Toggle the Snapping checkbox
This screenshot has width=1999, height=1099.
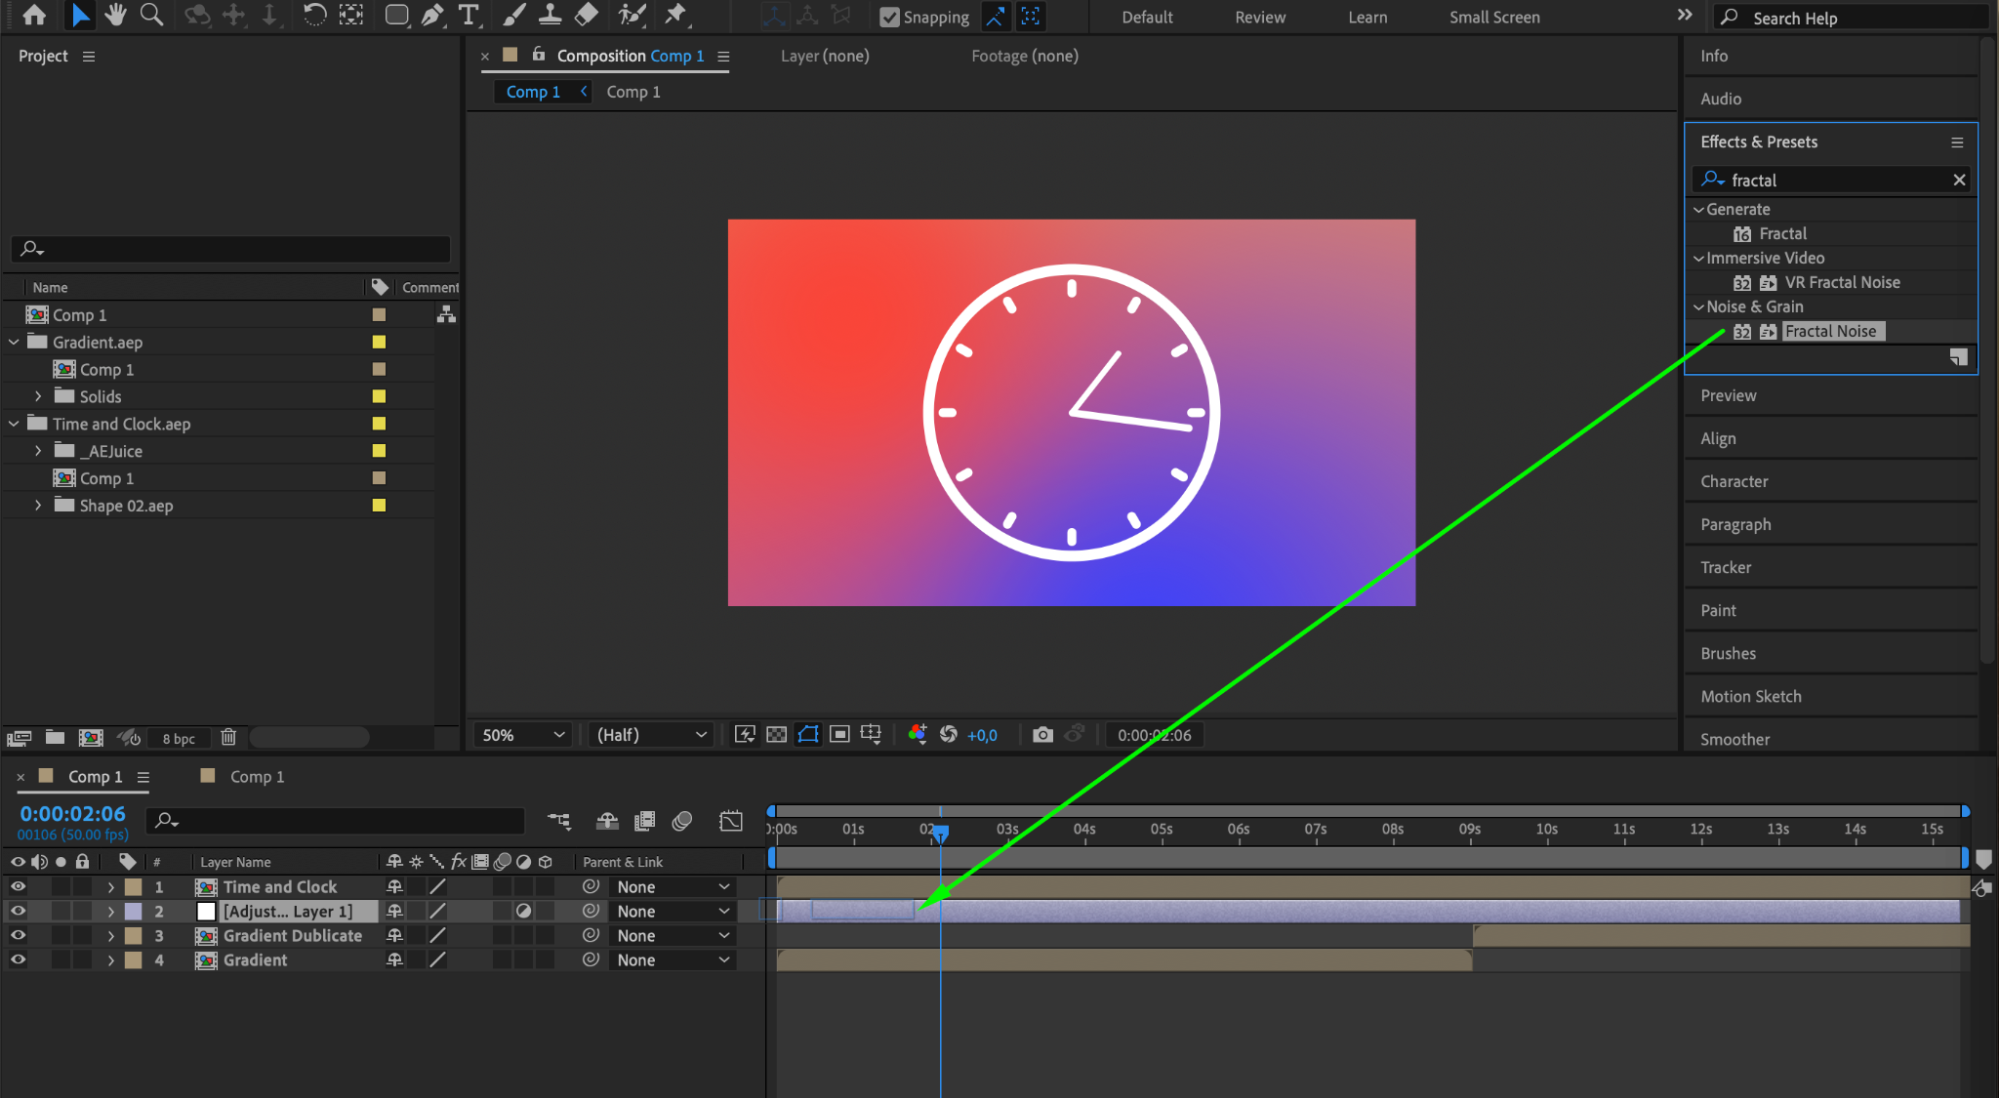(889, 17)
